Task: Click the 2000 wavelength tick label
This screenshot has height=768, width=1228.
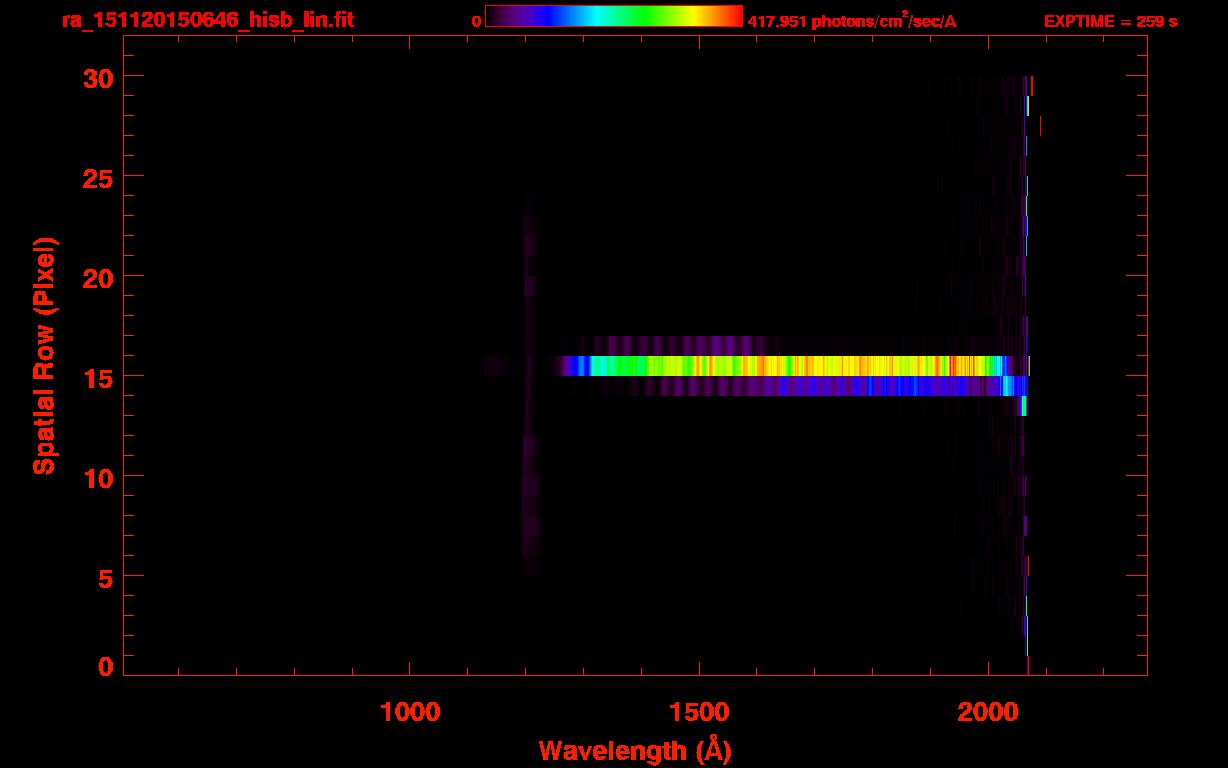Action: click(988, 712)
